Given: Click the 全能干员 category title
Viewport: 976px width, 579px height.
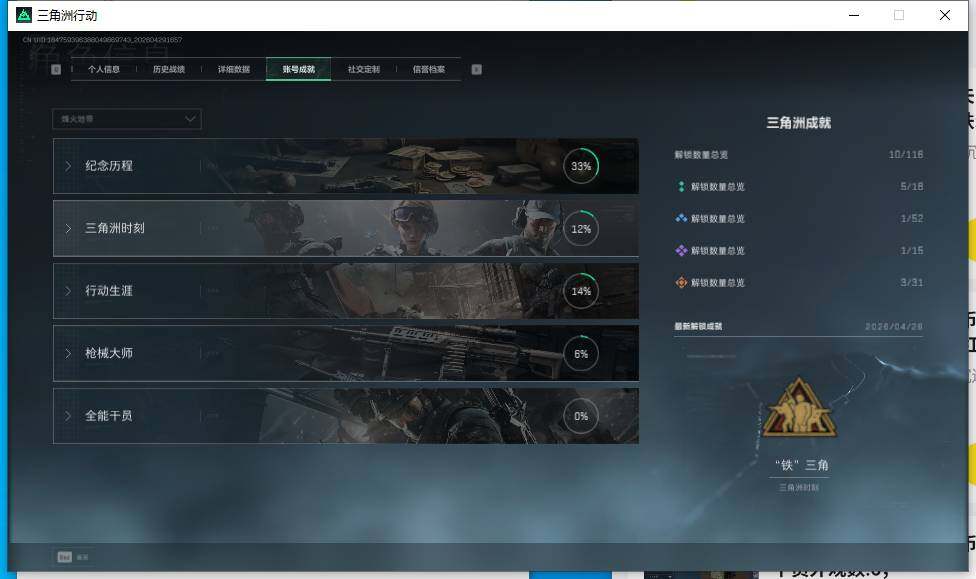Looking at the screenshot, I should point(109,416).
